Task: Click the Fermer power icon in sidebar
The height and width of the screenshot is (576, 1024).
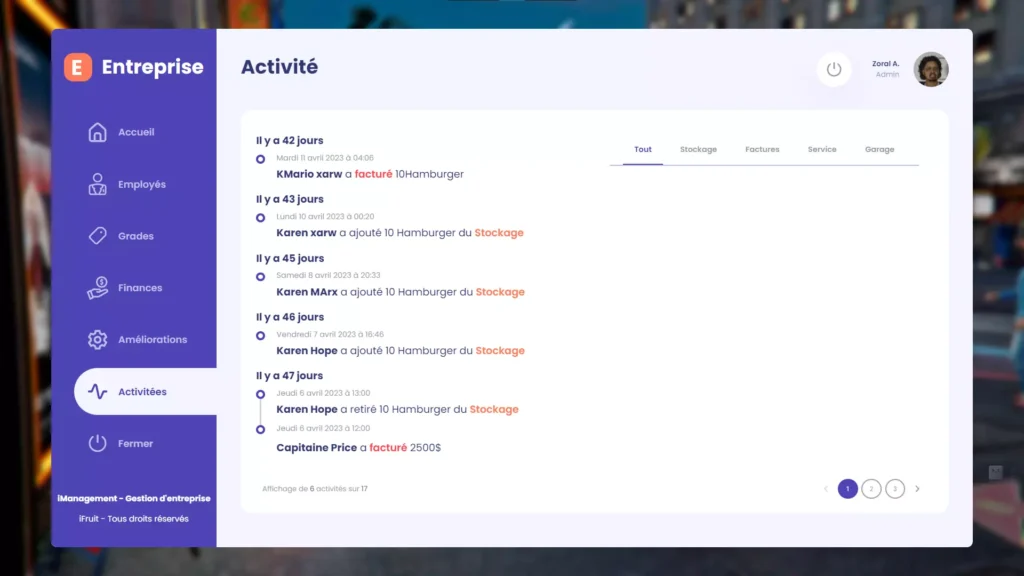Action: pos(96,443)
